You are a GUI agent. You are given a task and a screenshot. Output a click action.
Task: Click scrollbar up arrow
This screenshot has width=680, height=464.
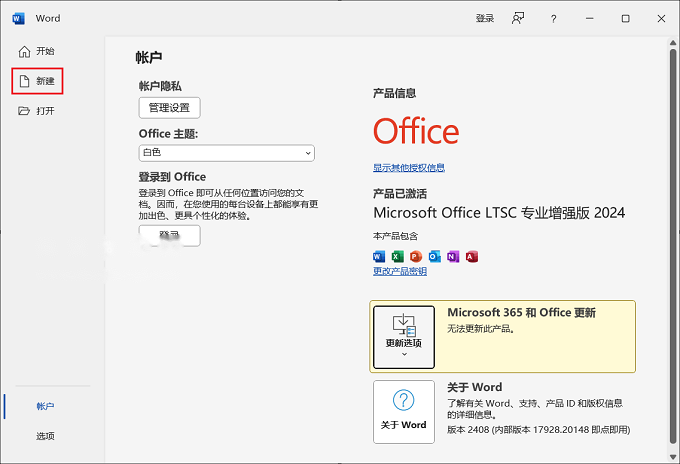coord(673,43)
